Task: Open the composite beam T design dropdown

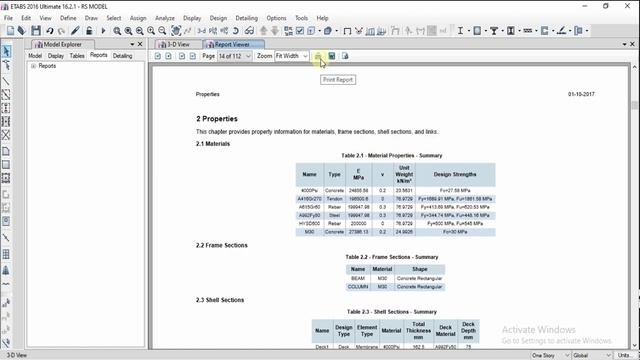Action: 502,31
